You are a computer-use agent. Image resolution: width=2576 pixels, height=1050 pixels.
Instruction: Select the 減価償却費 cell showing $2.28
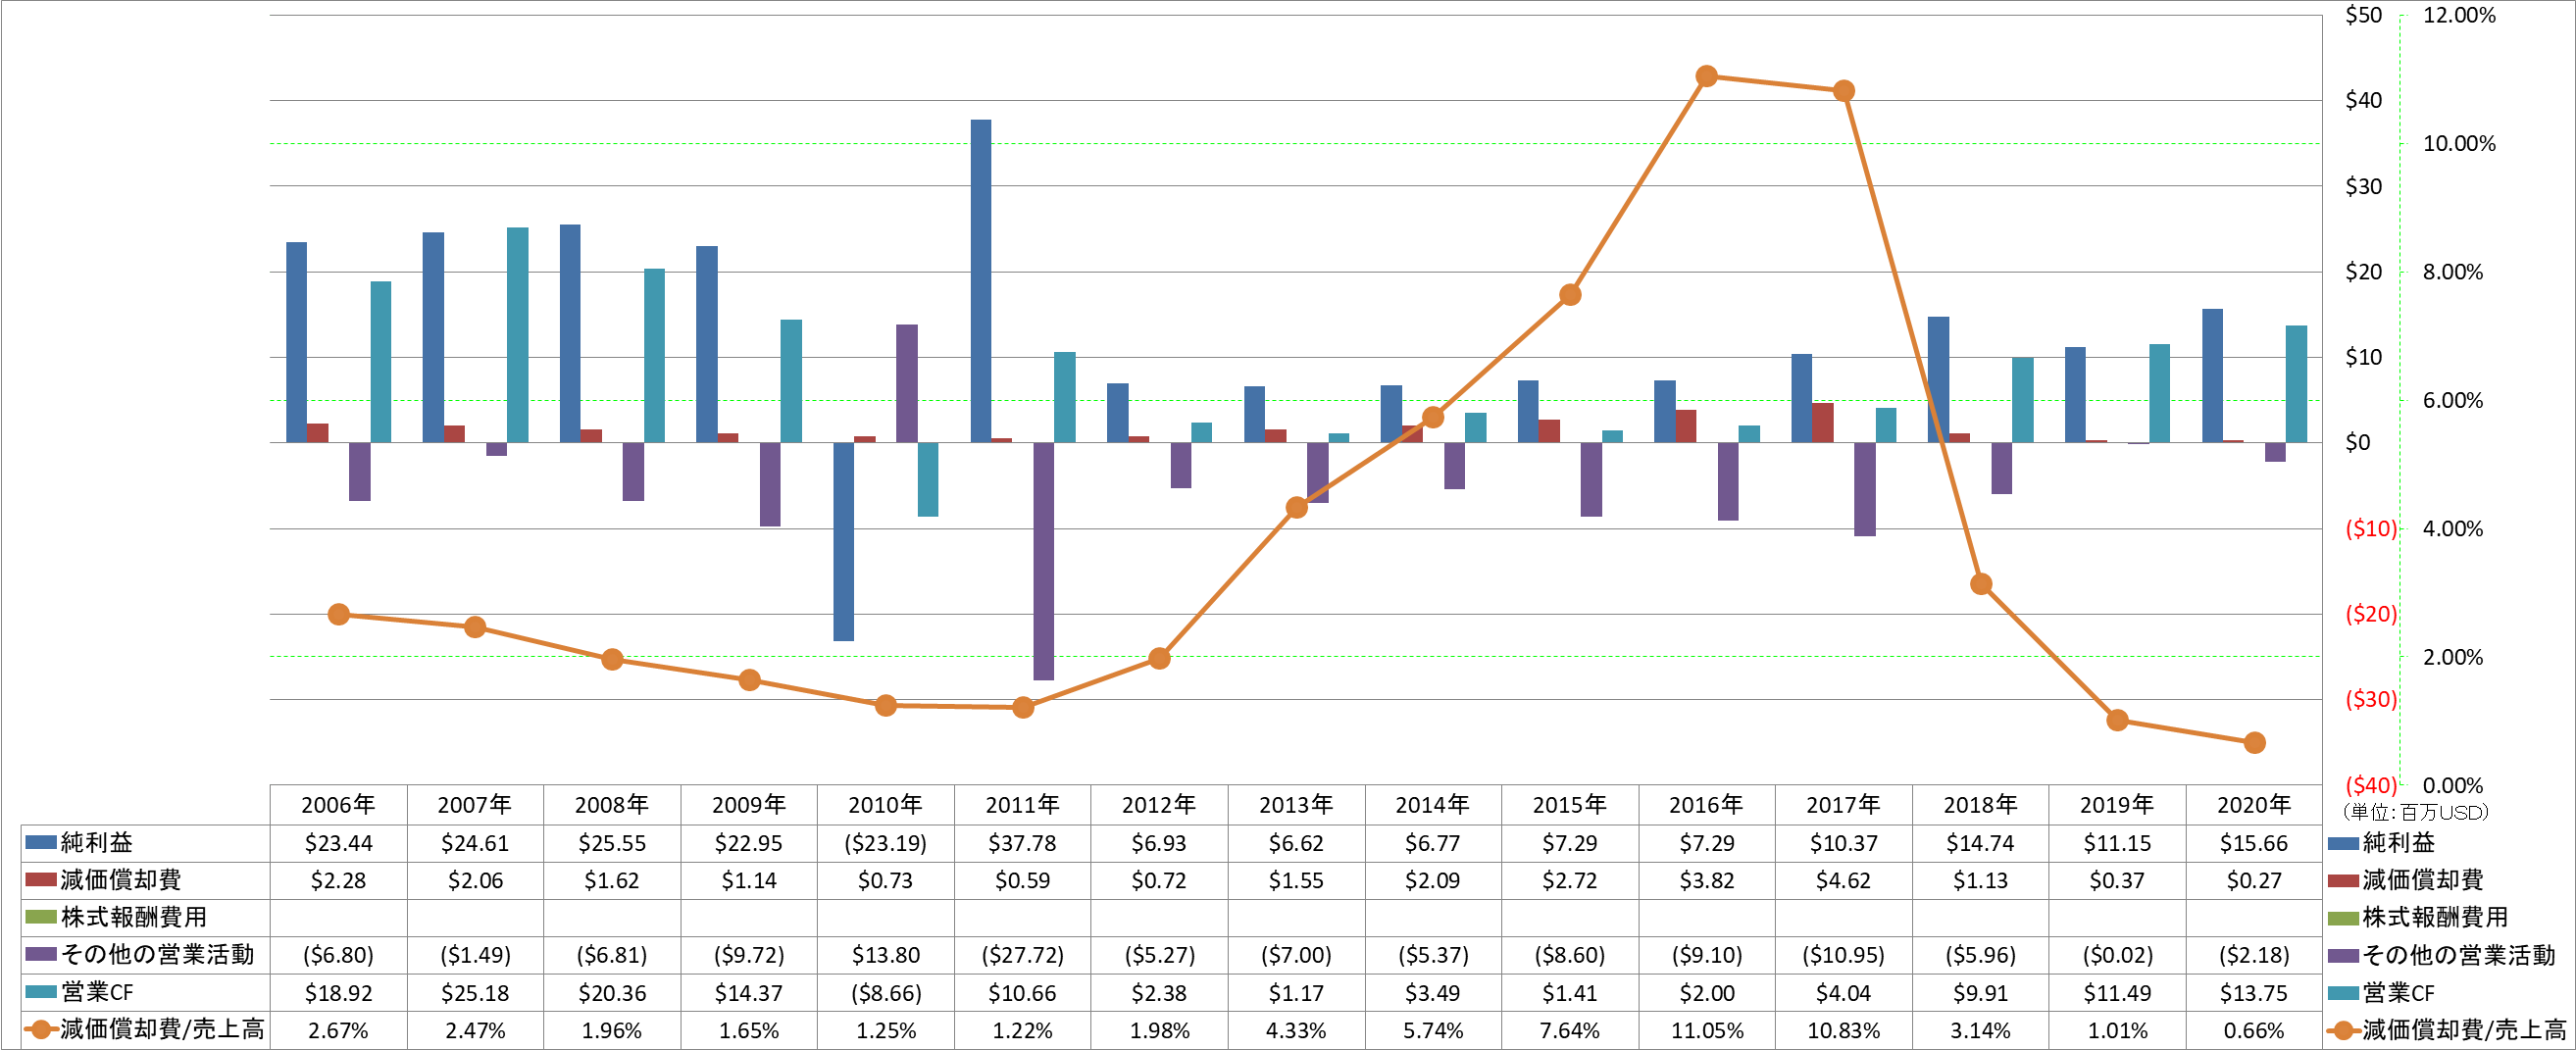pos(338,881)
